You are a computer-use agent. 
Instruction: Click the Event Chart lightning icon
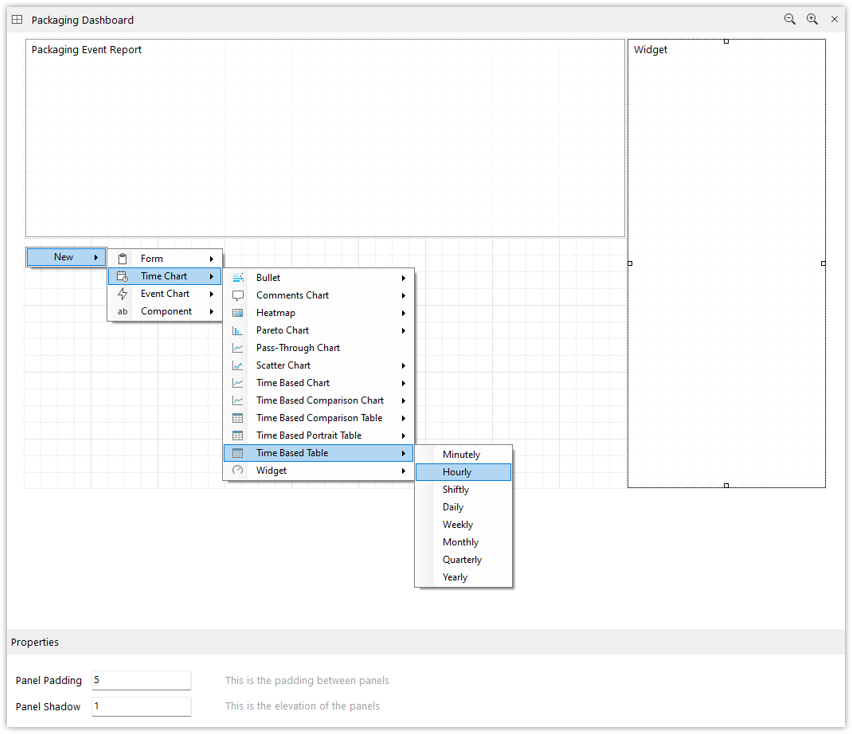point(123,294)
